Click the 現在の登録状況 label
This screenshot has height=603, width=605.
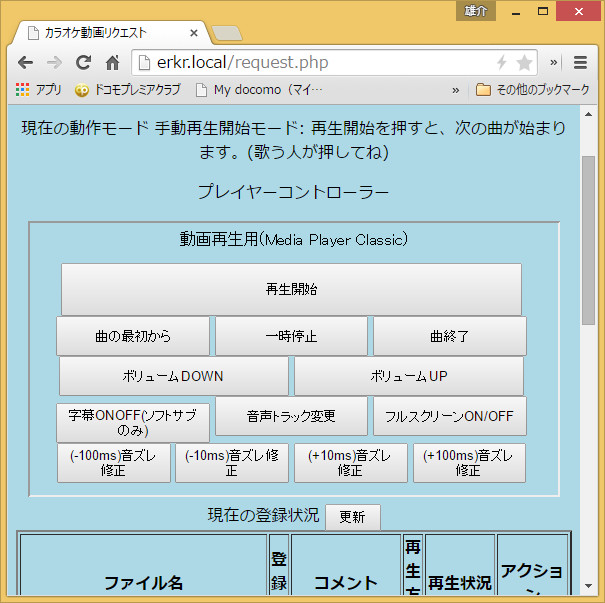264,515
